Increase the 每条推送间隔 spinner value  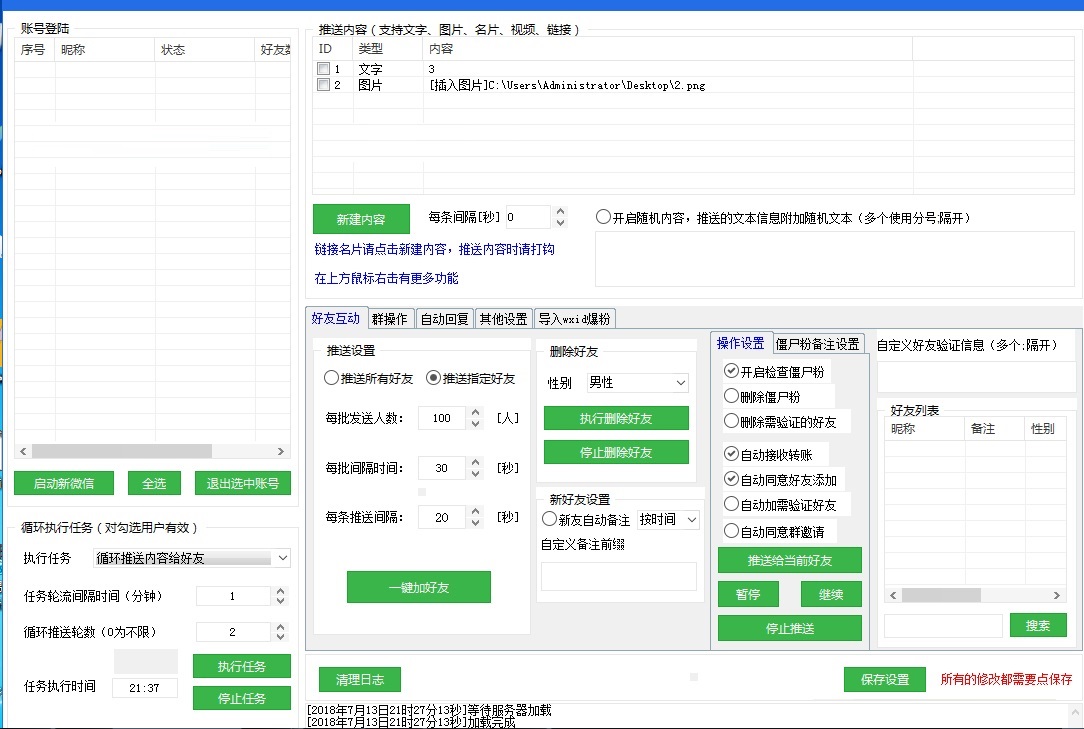pyautogui.click(x=475, y=512)
